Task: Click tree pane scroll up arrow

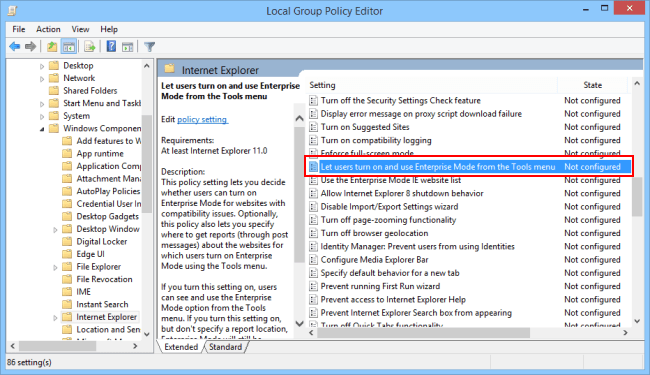Action: tap(147, 66)
